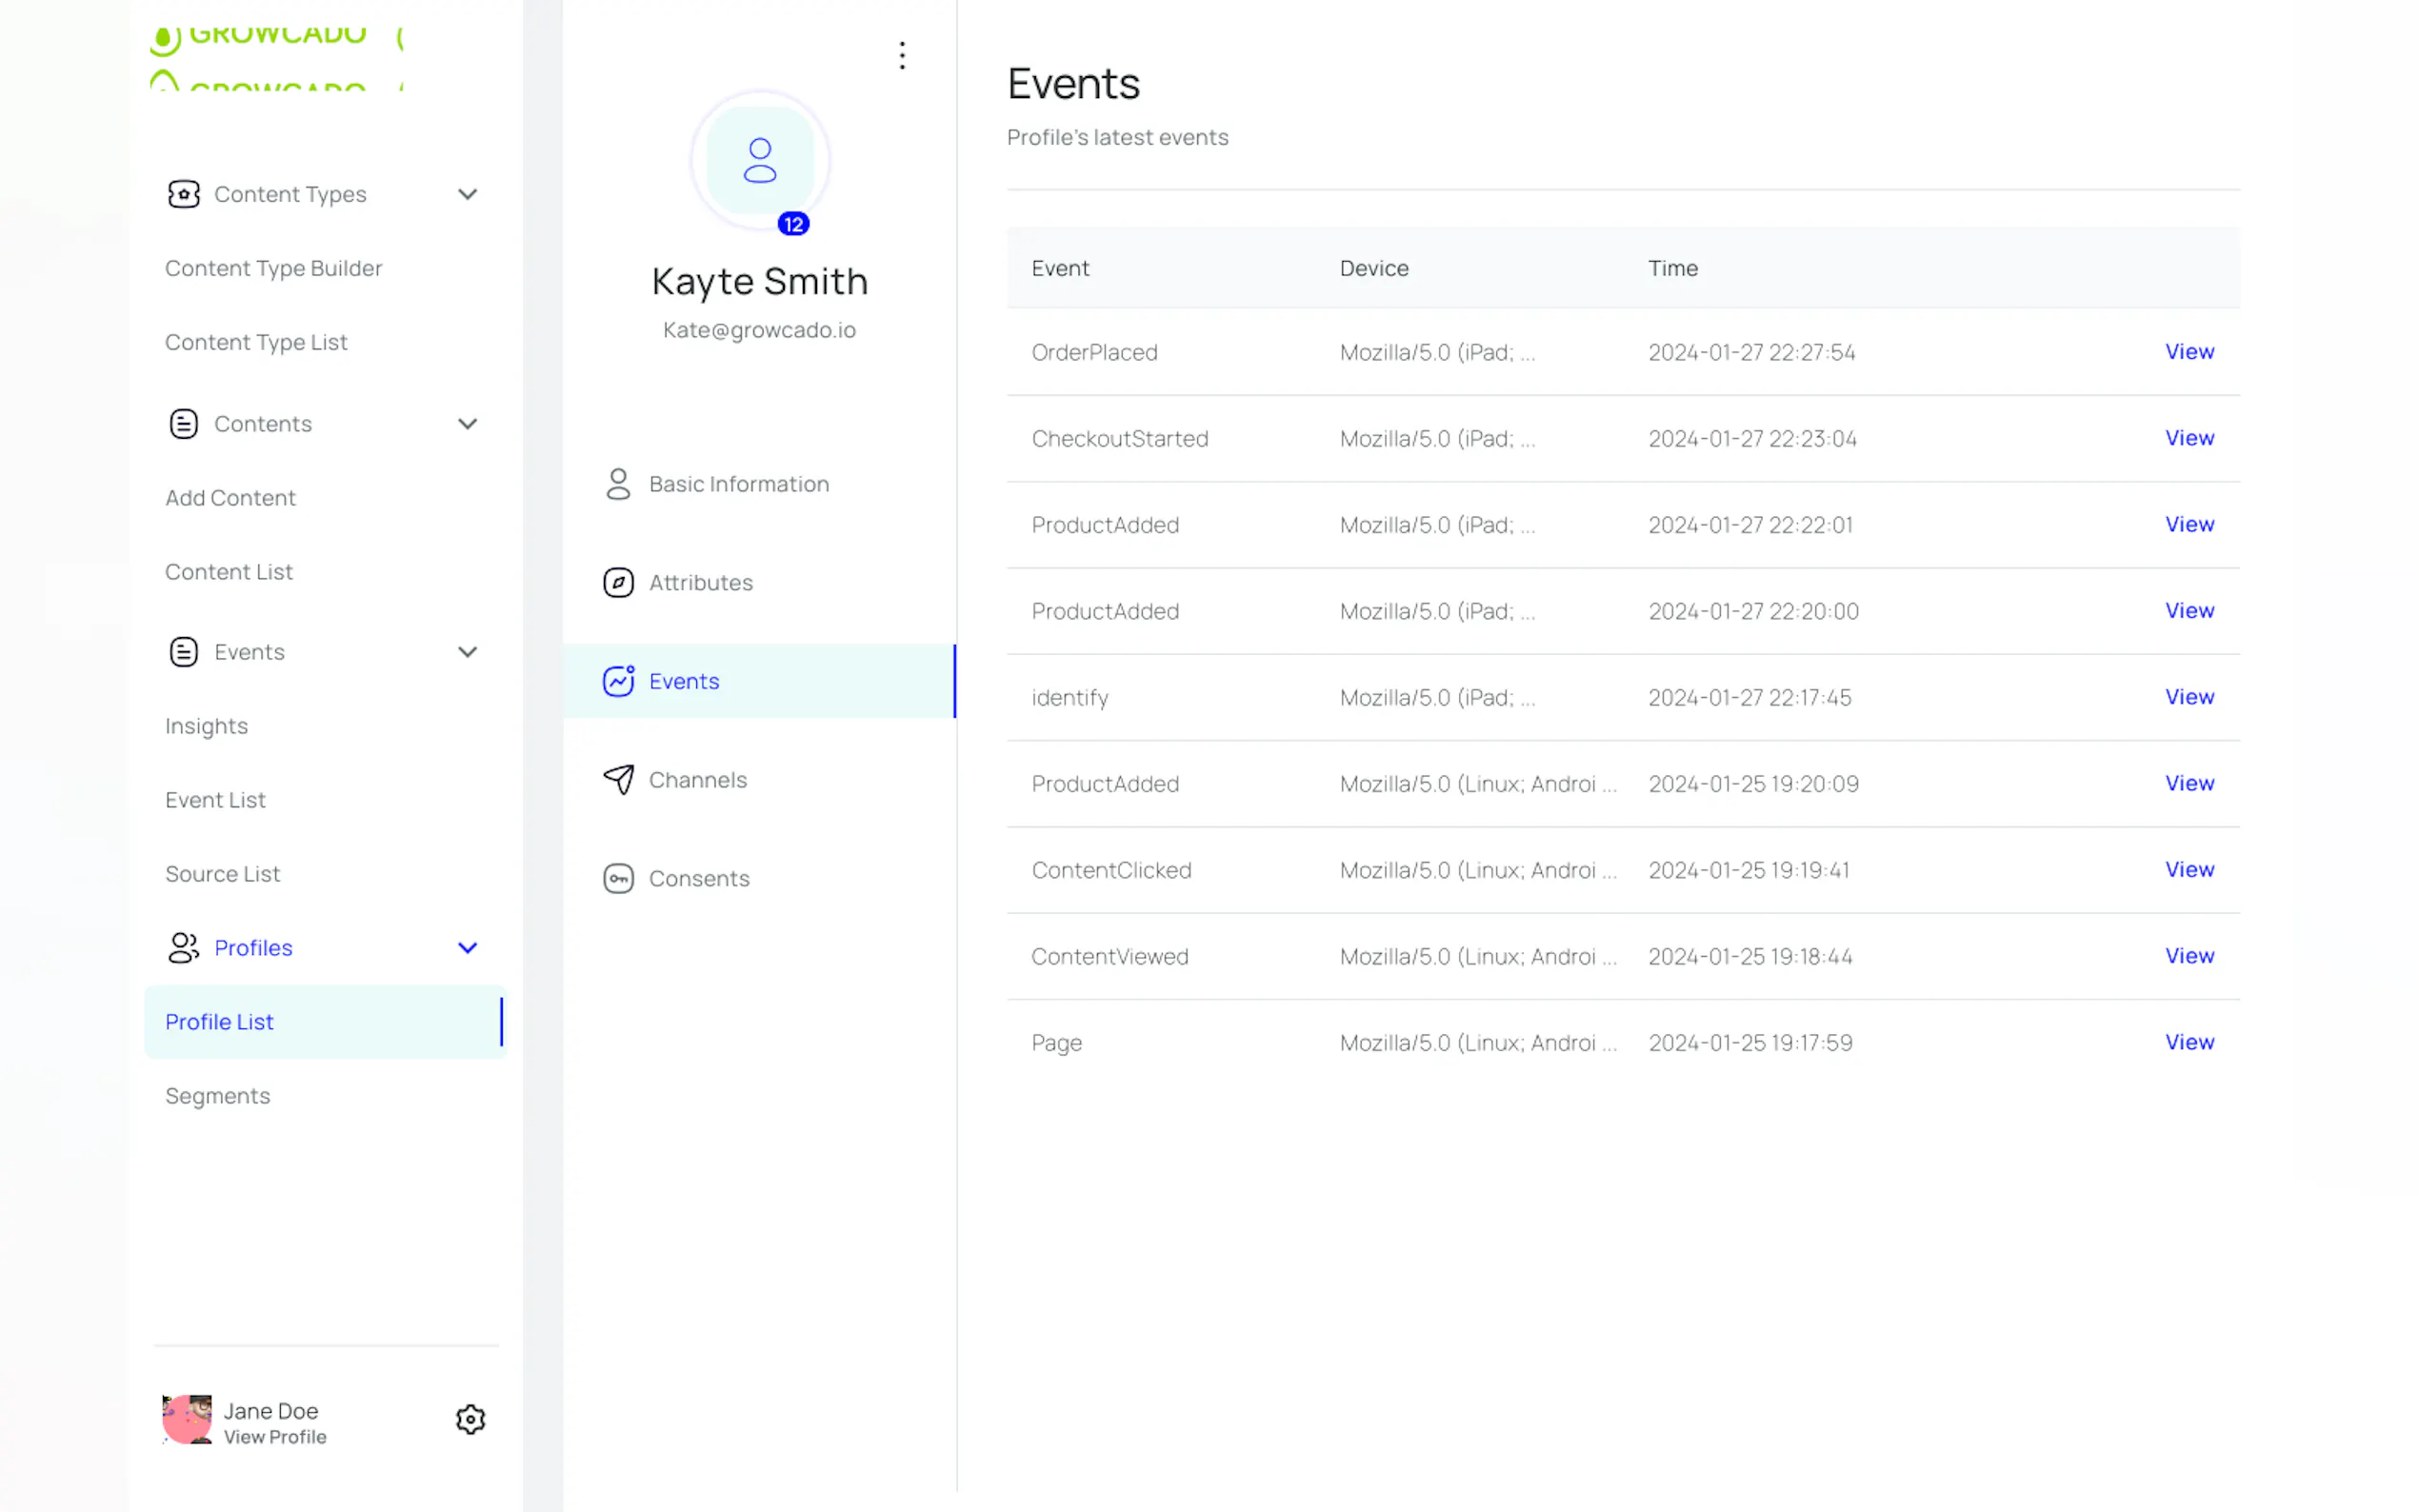Click Jane Doe's avatar thumbnail
Viewport: 2419px width, 1512px height.
187,1419
